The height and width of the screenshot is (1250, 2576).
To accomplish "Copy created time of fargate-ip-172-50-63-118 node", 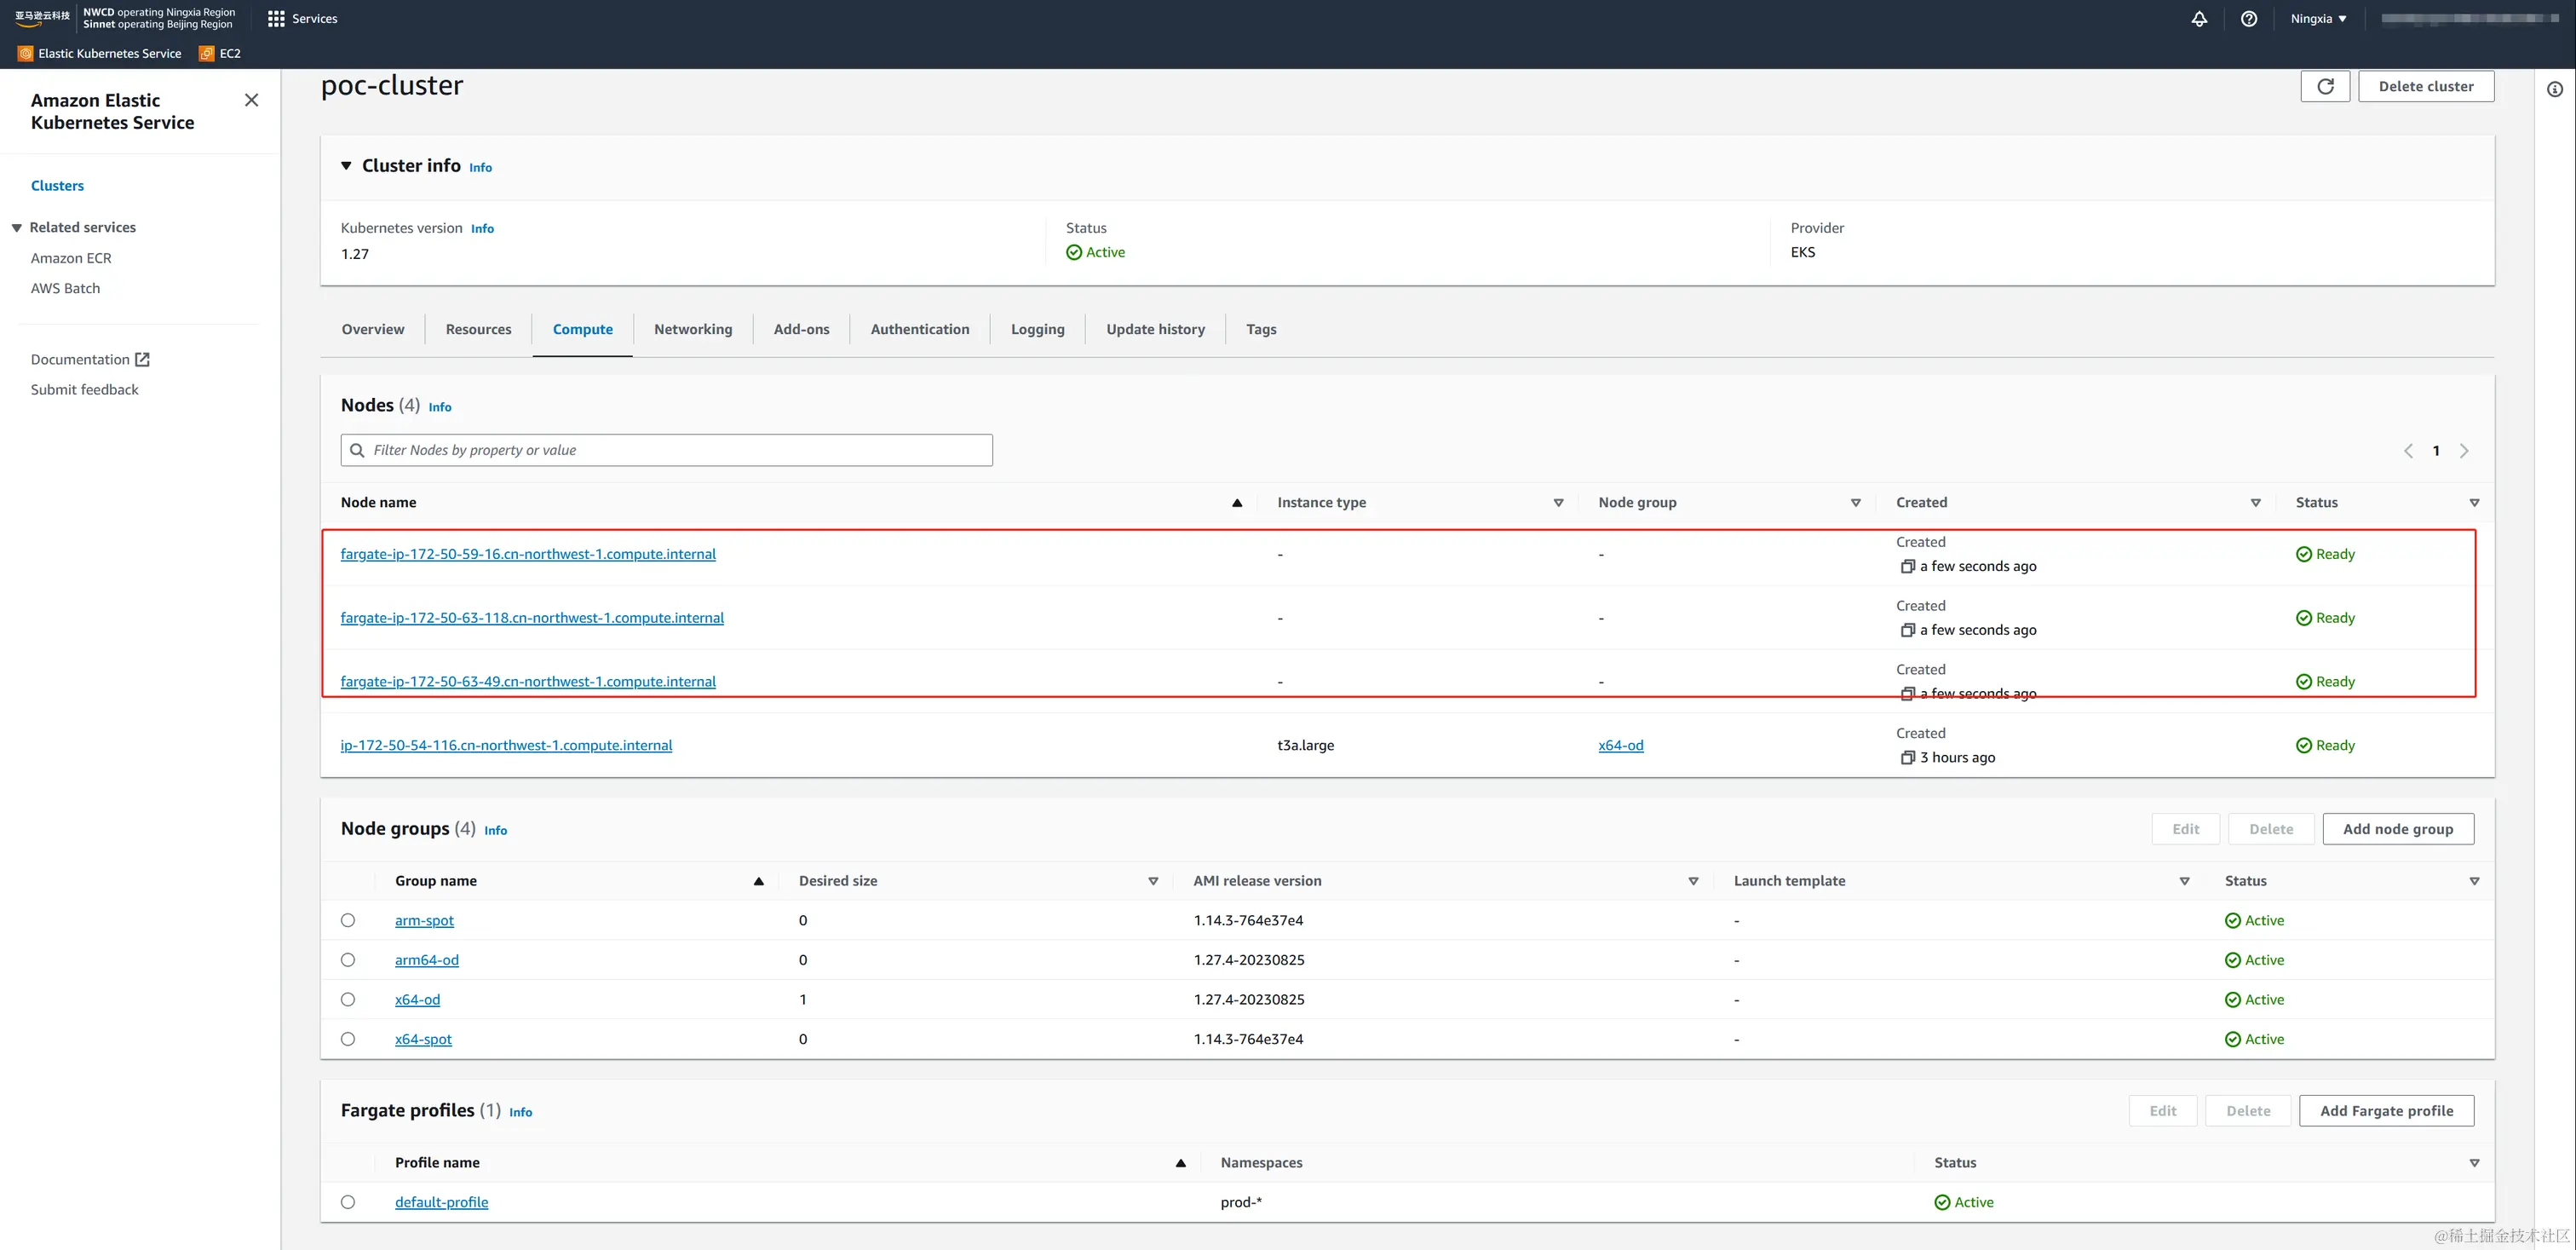I will [x=1907, y=631].
